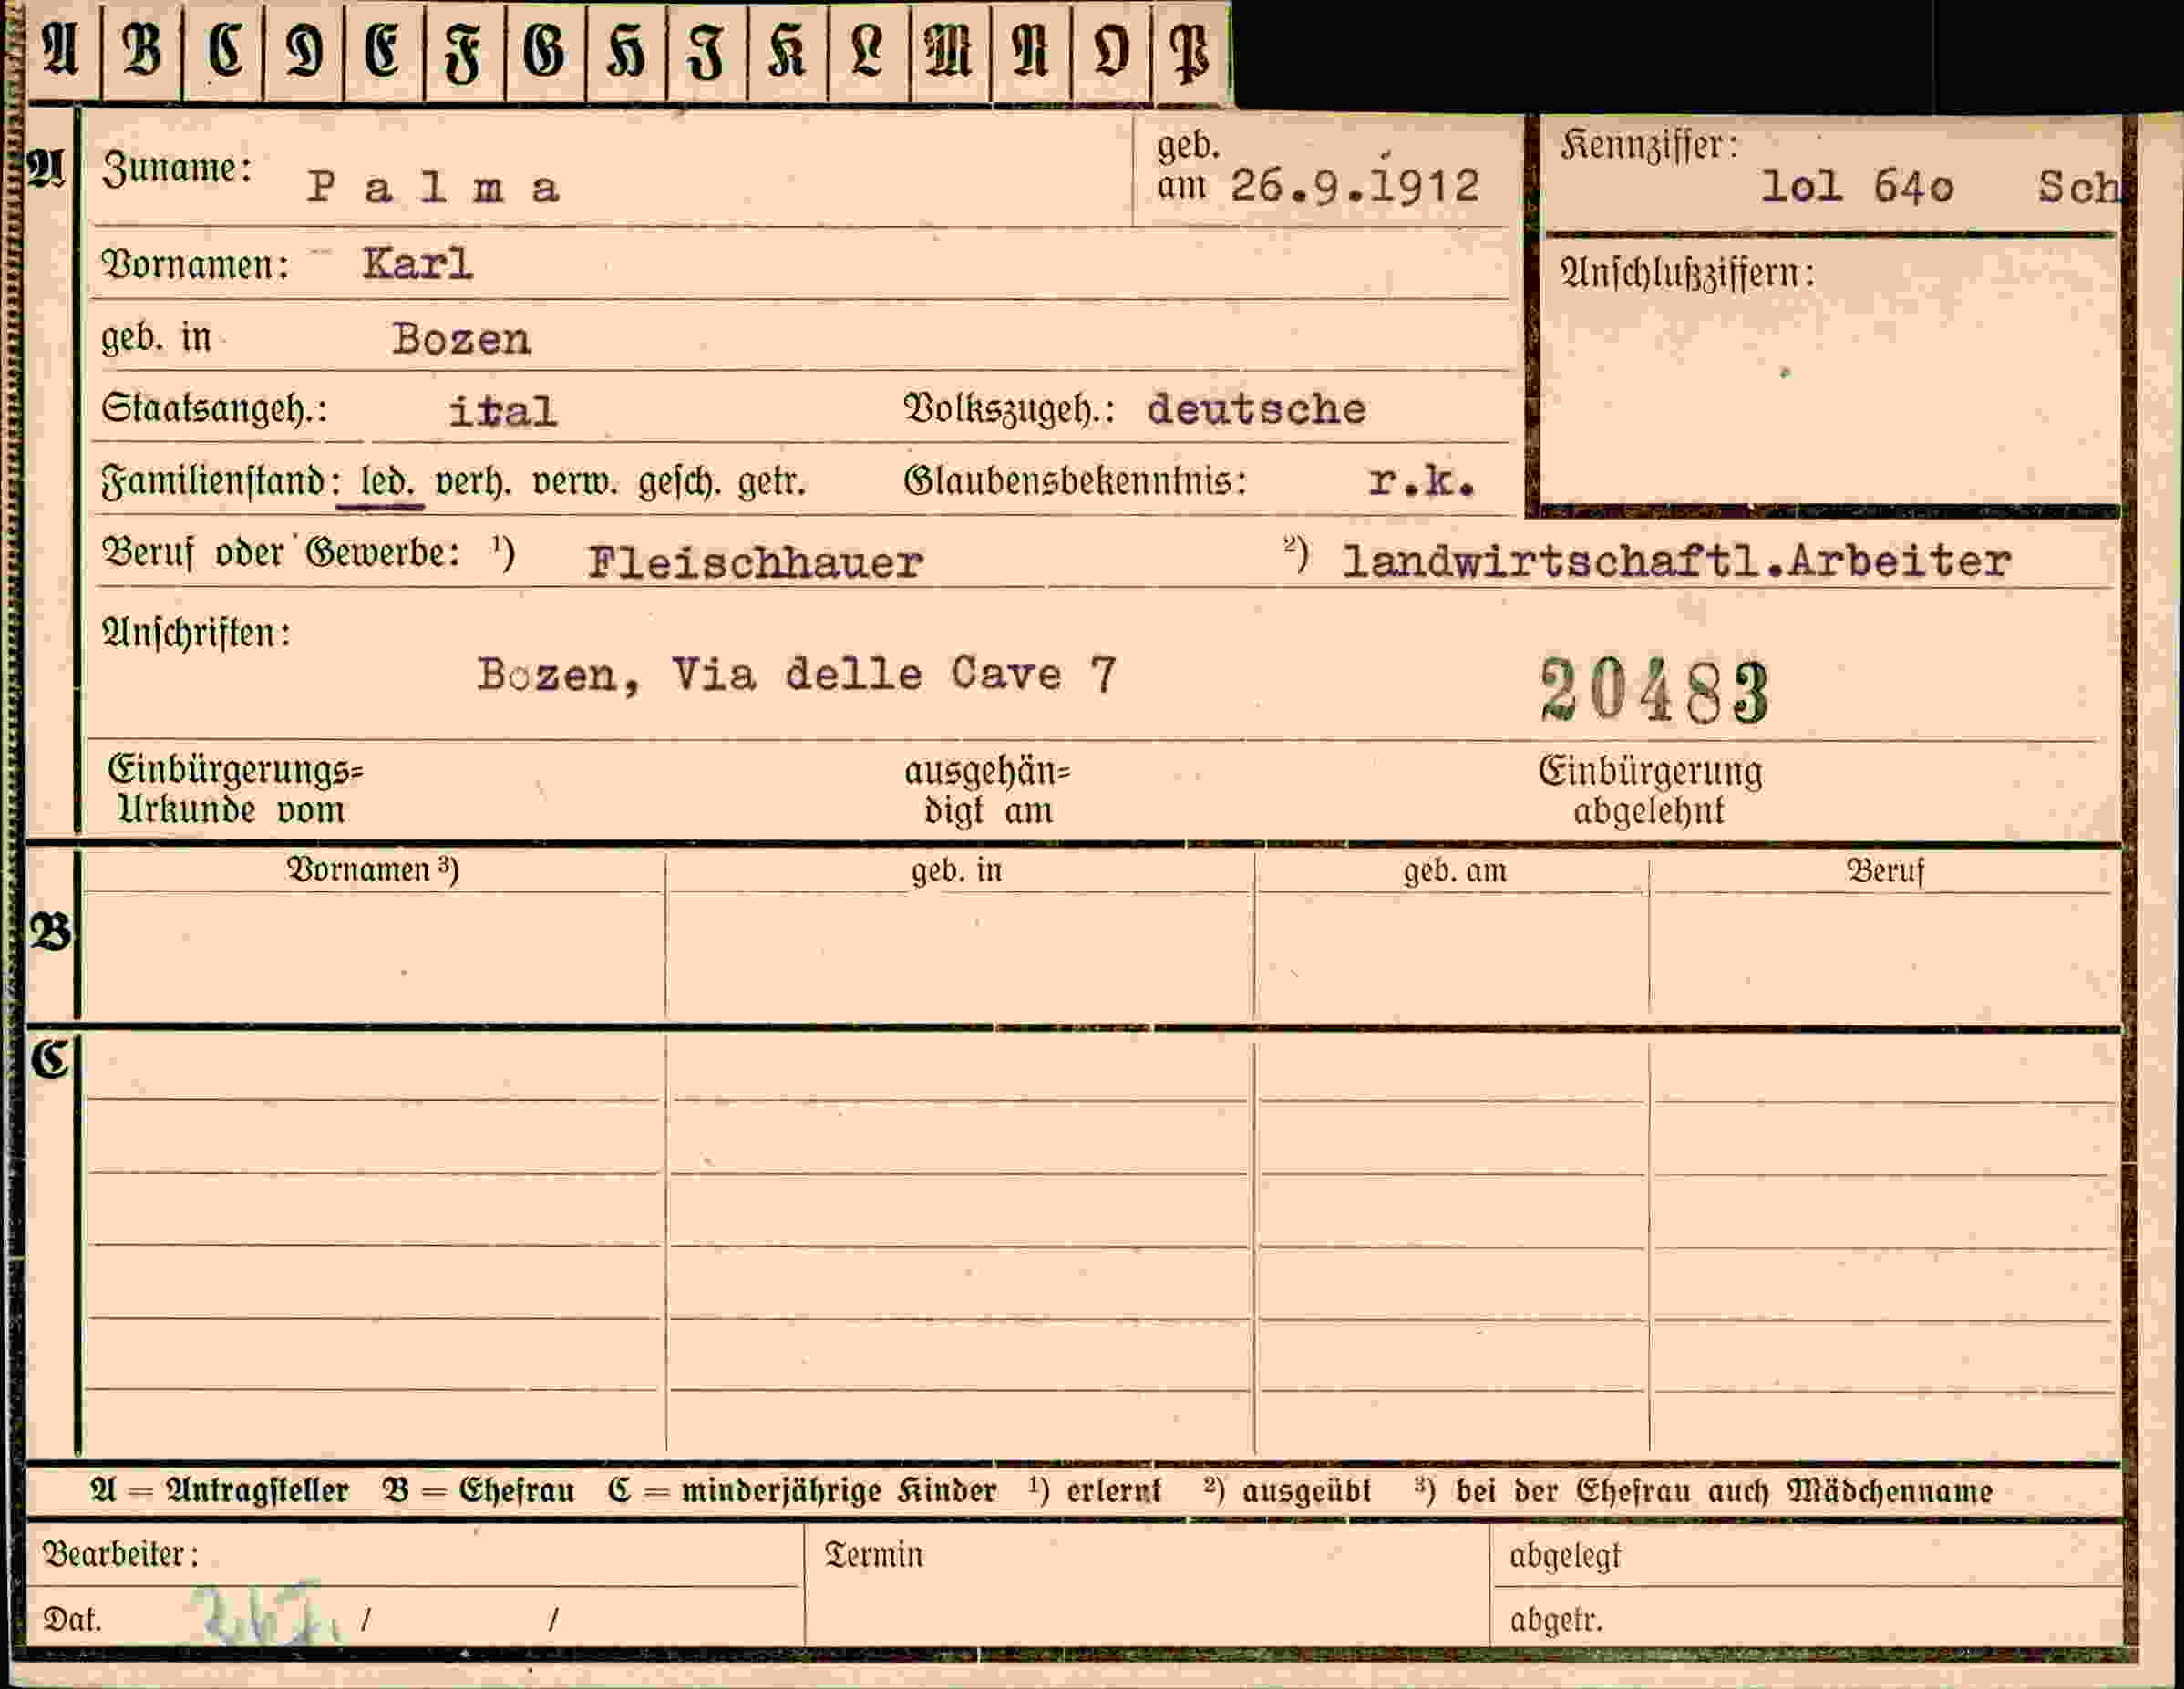Click the 'Vornamen 3)' column header
Viewport: 2184px width, 1689px height.
373,870
